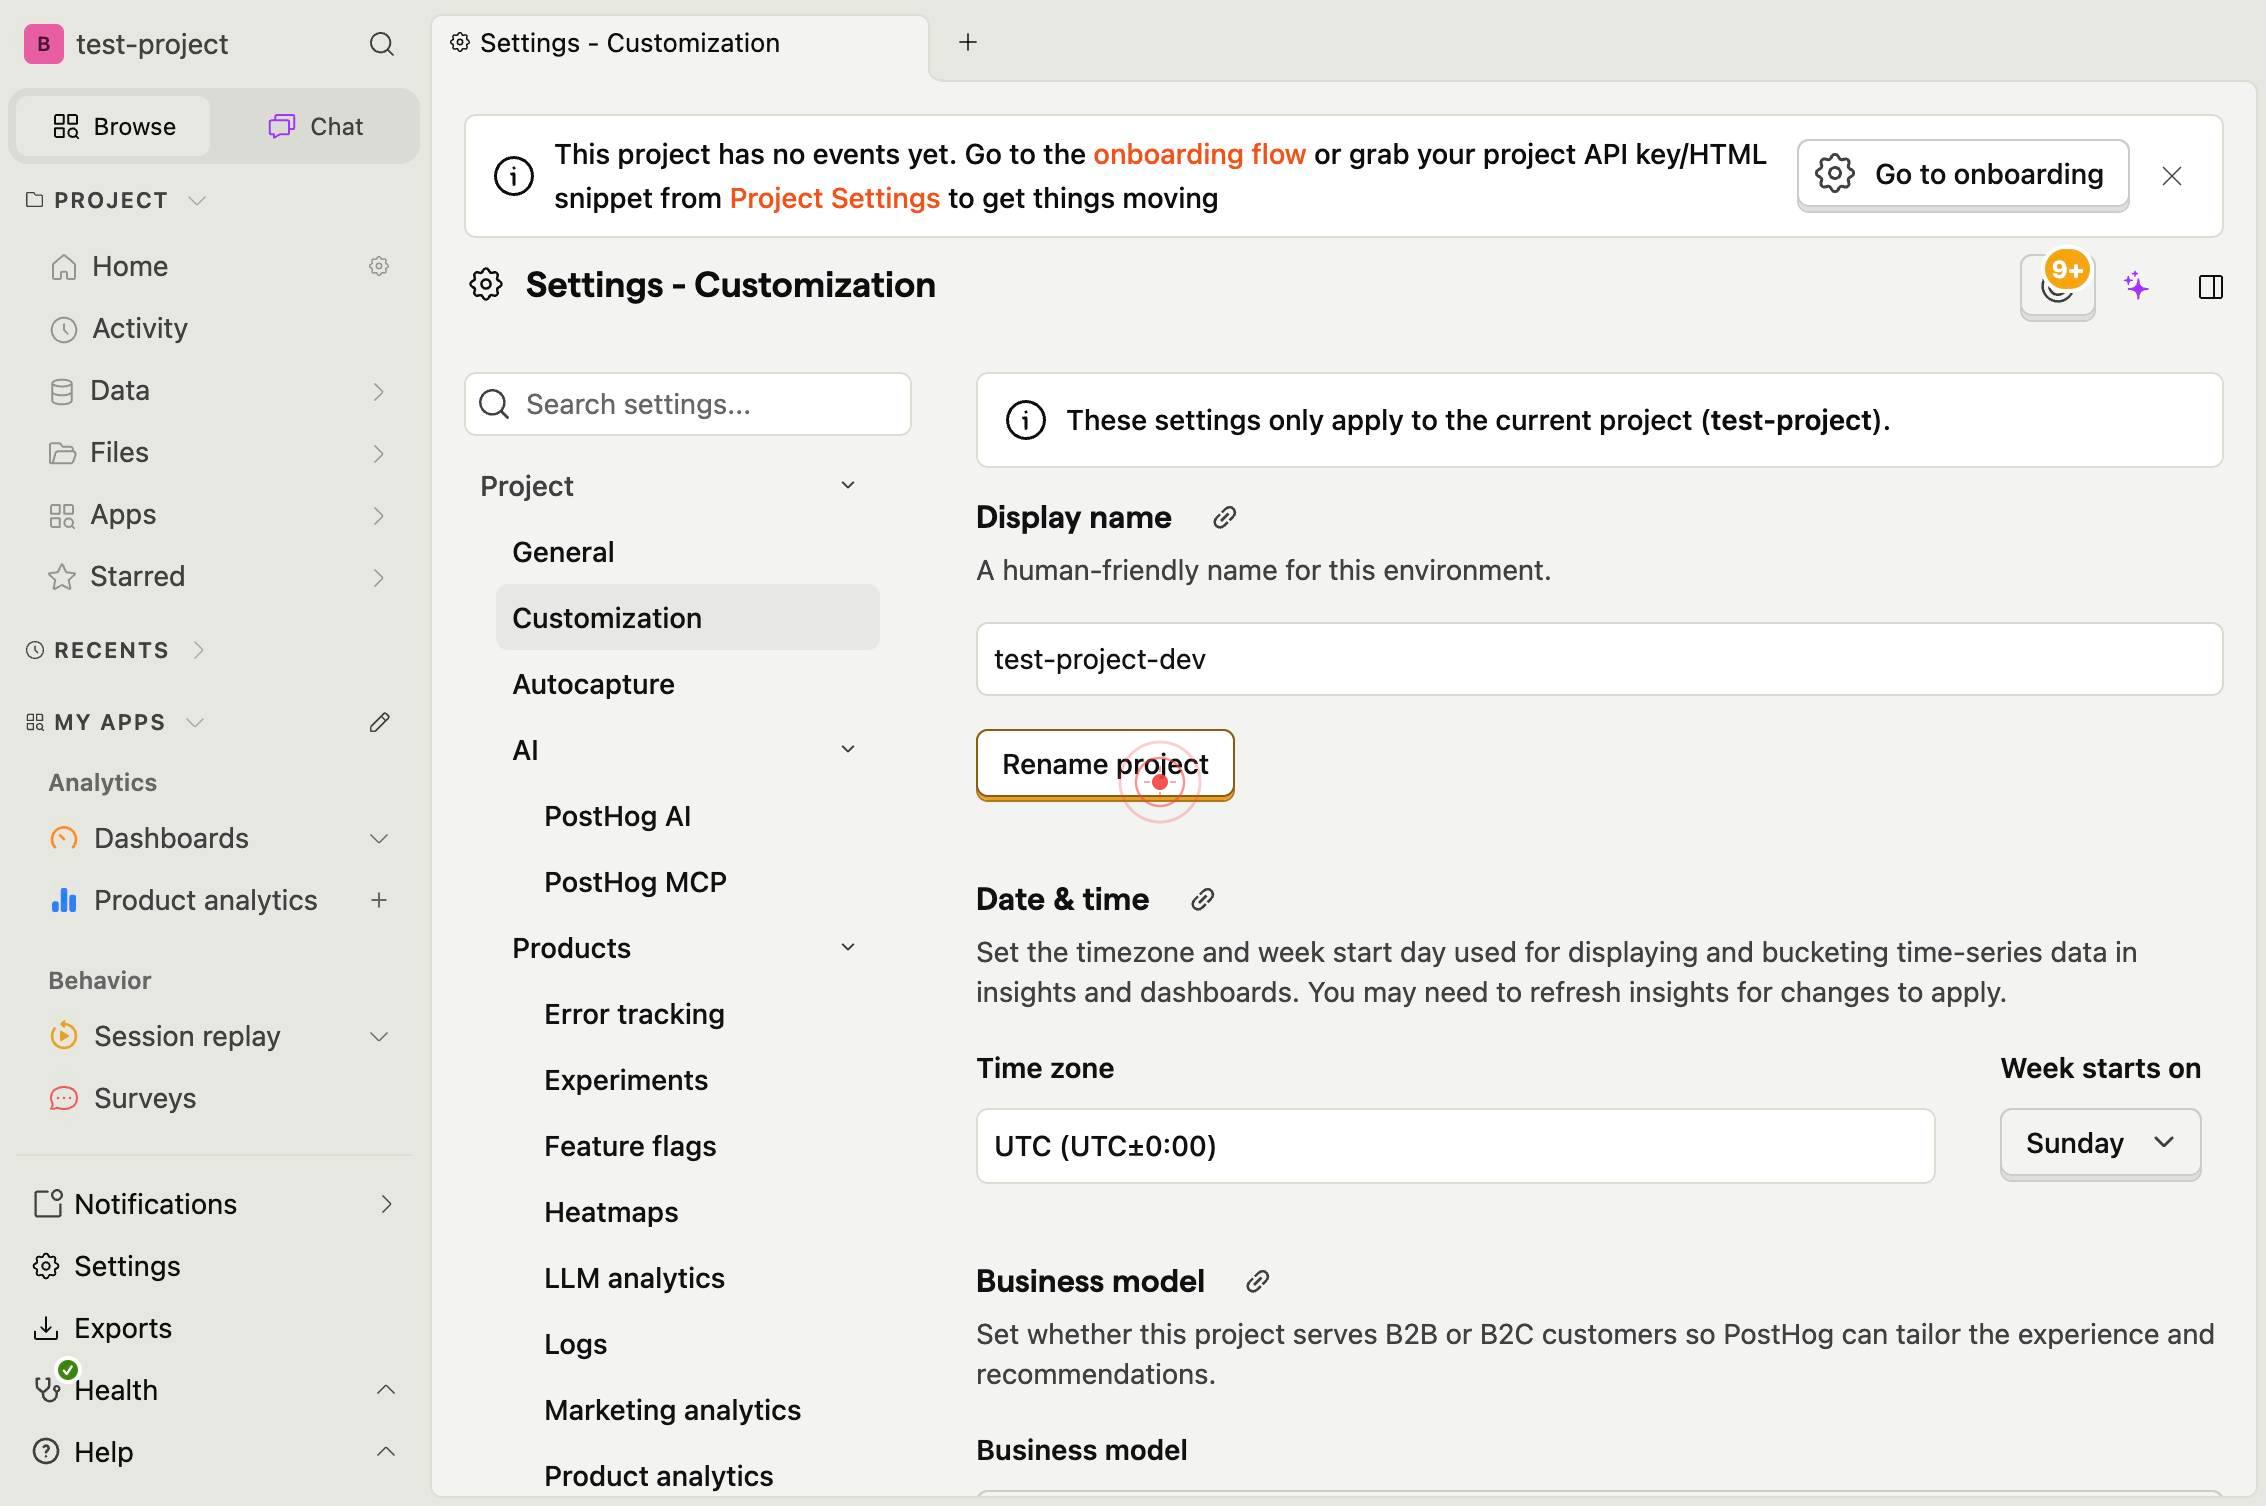The width and height of the screenshot is (2266, 1506).
Task: Copy link icon next to Display name
Action: tap(1224, 517)
